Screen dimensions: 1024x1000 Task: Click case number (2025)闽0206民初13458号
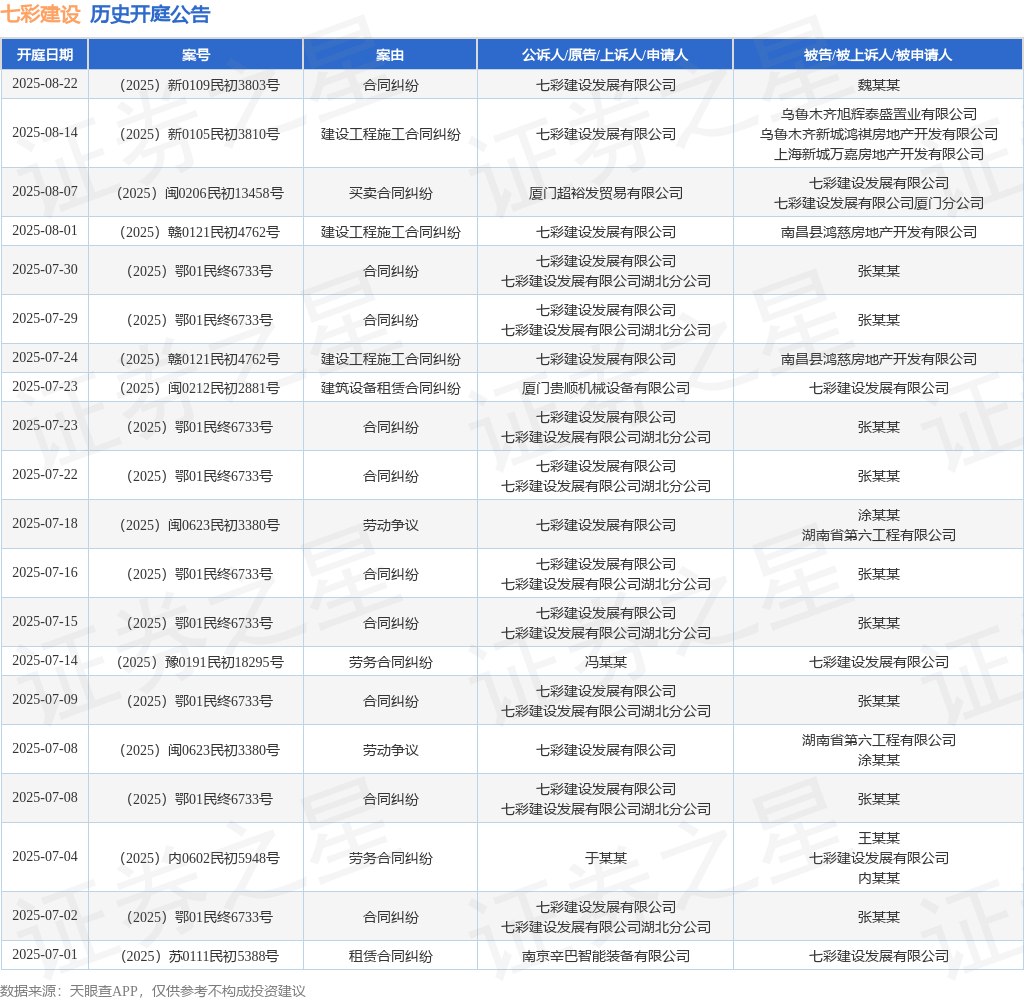199,193
